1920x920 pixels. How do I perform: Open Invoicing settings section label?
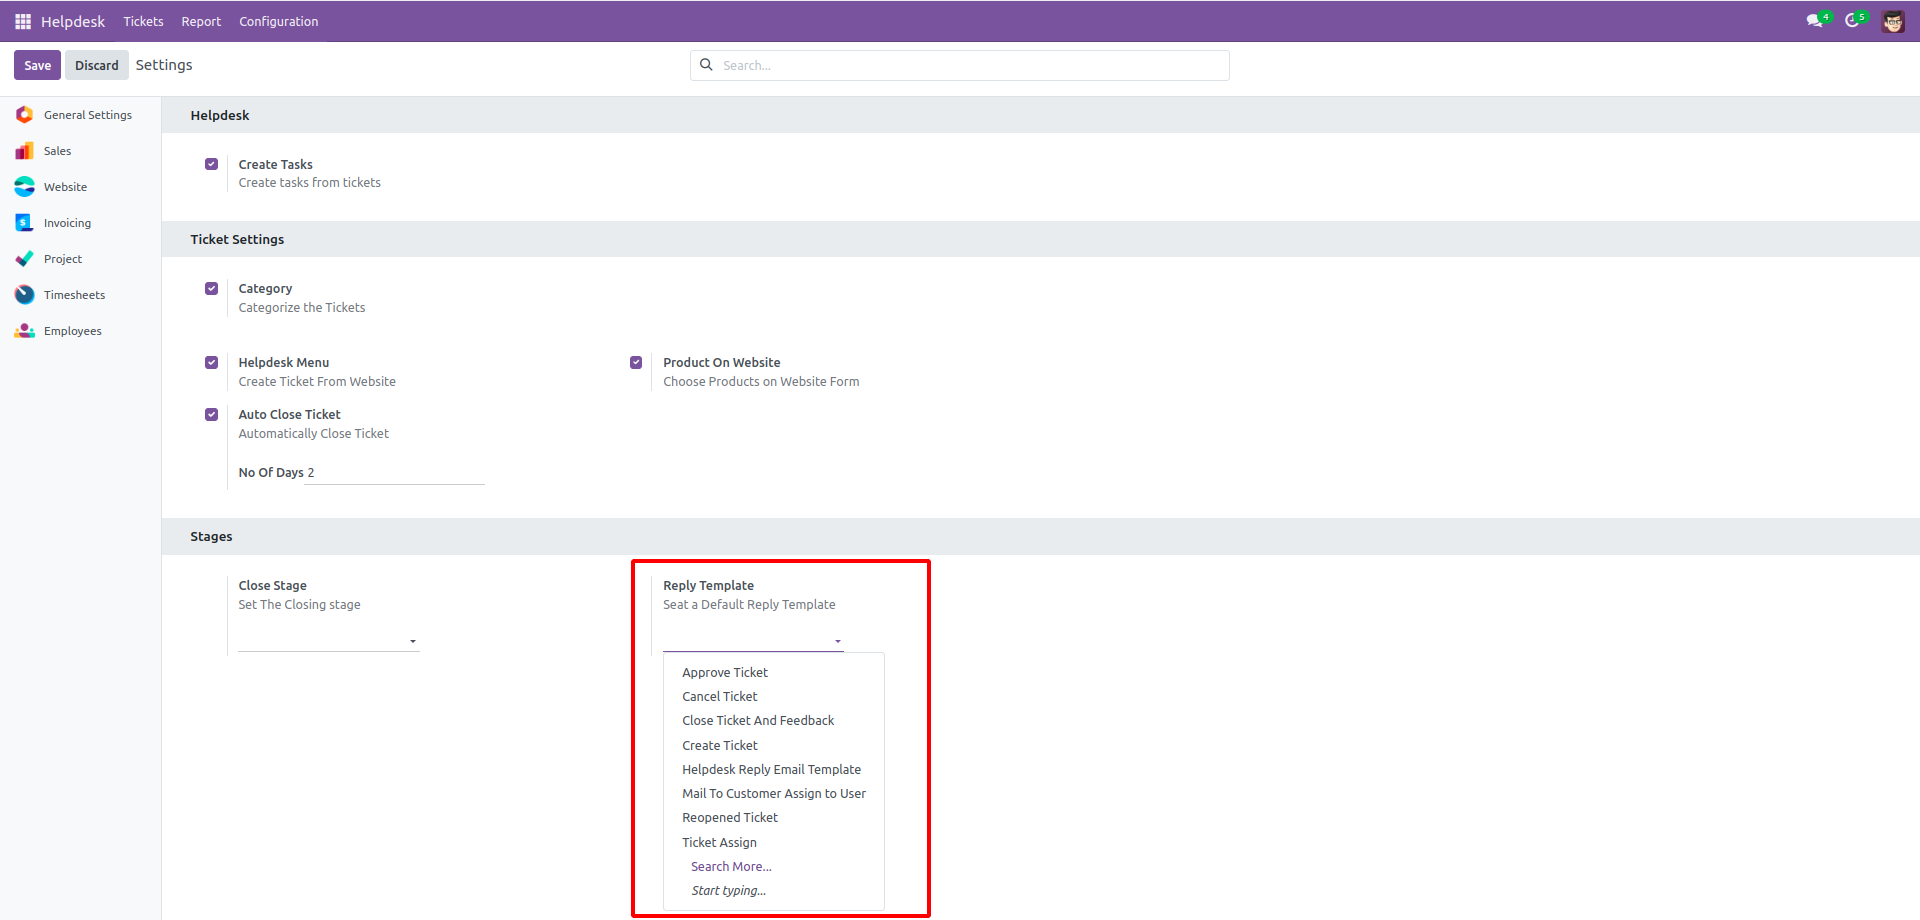67,223
